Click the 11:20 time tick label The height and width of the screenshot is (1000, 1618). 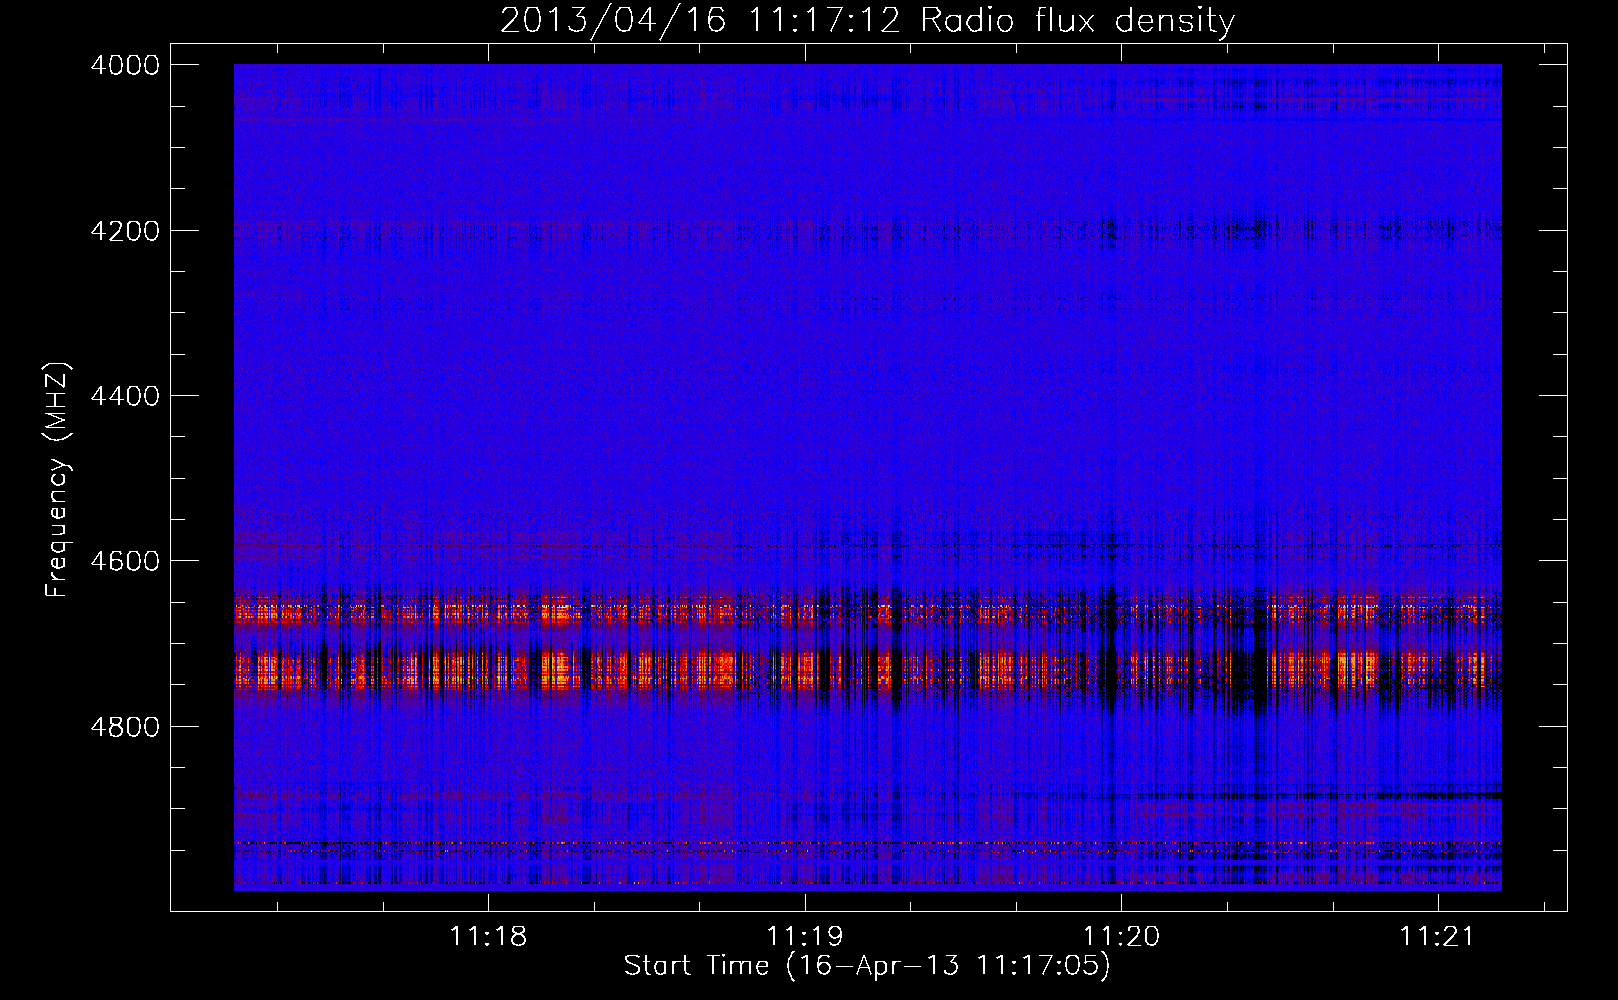click(1122, 936)
